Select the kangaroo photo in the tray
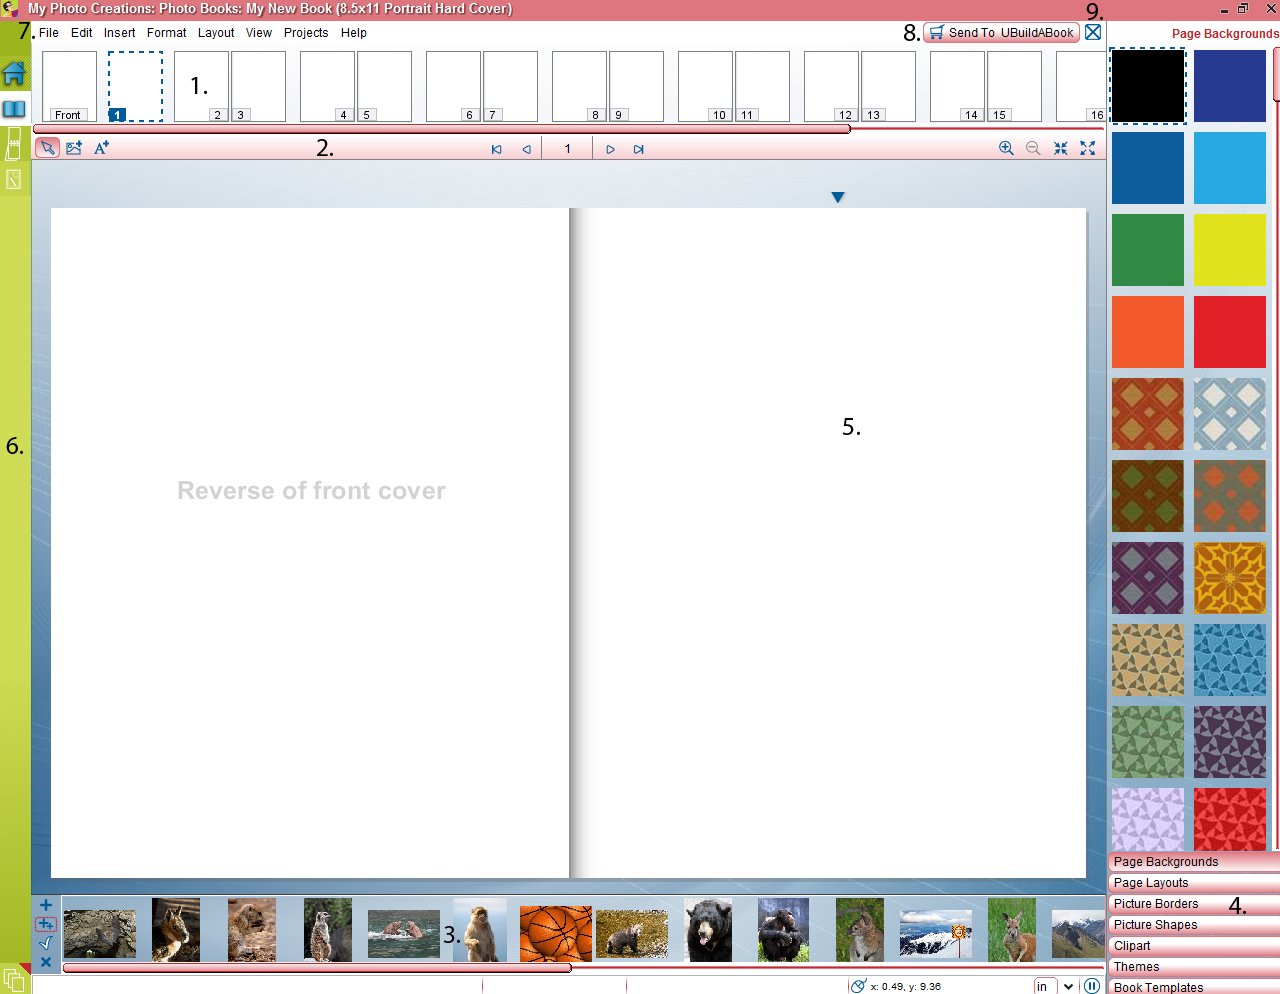Image resolution: width=1280 pixels, height=994 pixels. click(1012, 930)
